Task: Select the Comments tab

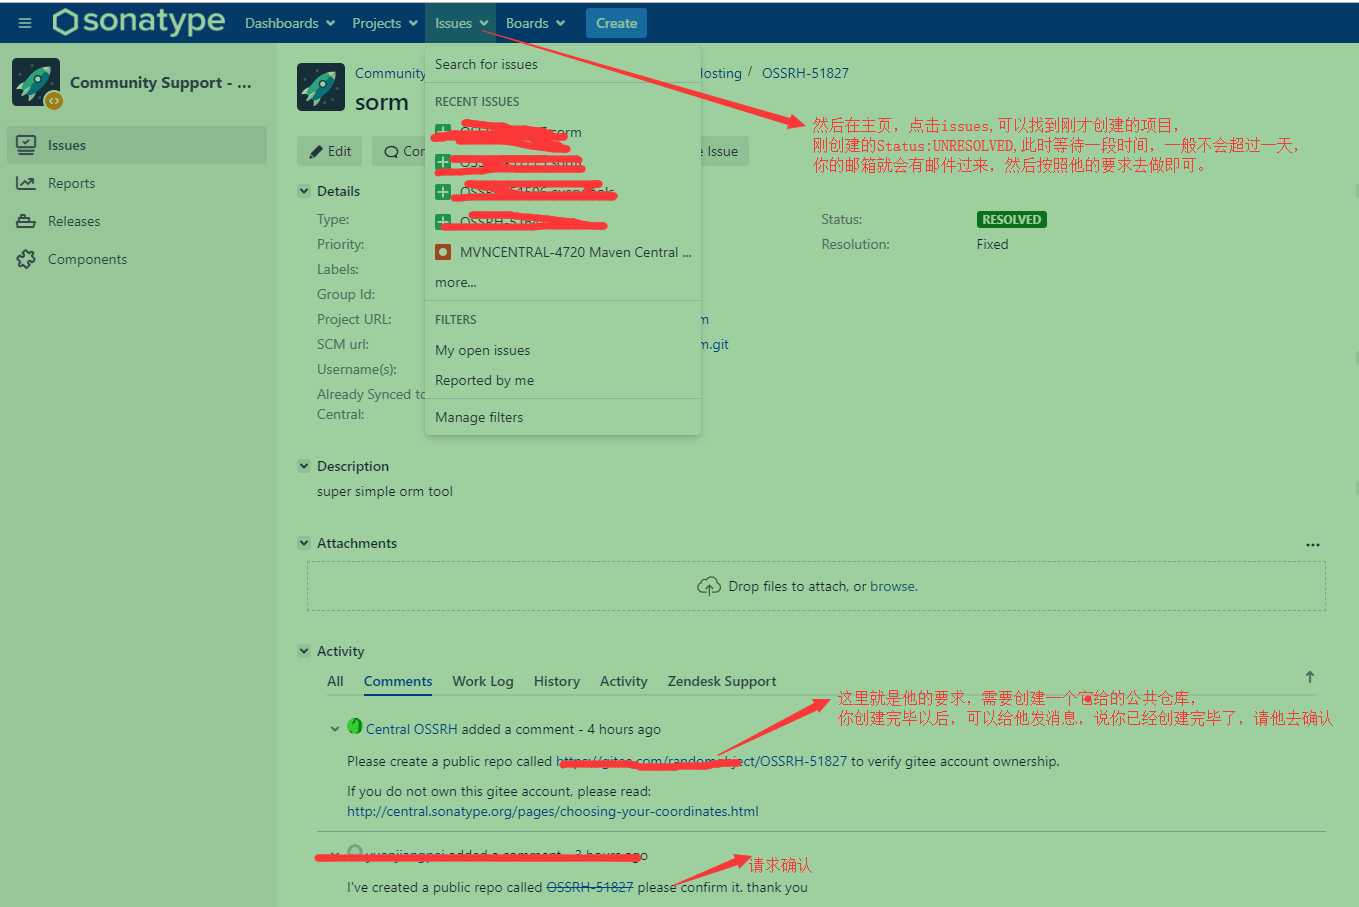Action: tap(398, 681)
